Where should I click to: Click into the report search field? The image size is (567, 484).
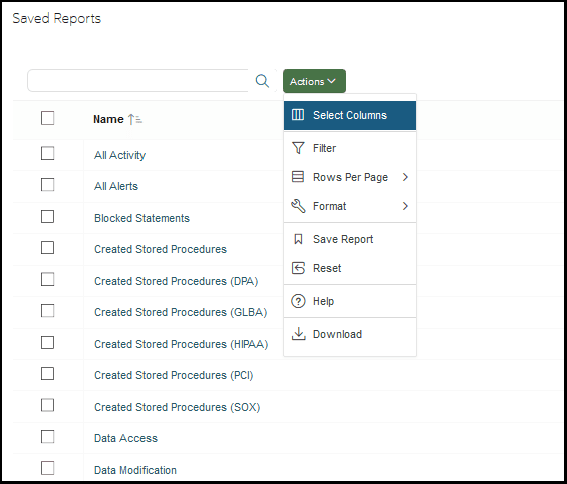click(x=139, y=81)
